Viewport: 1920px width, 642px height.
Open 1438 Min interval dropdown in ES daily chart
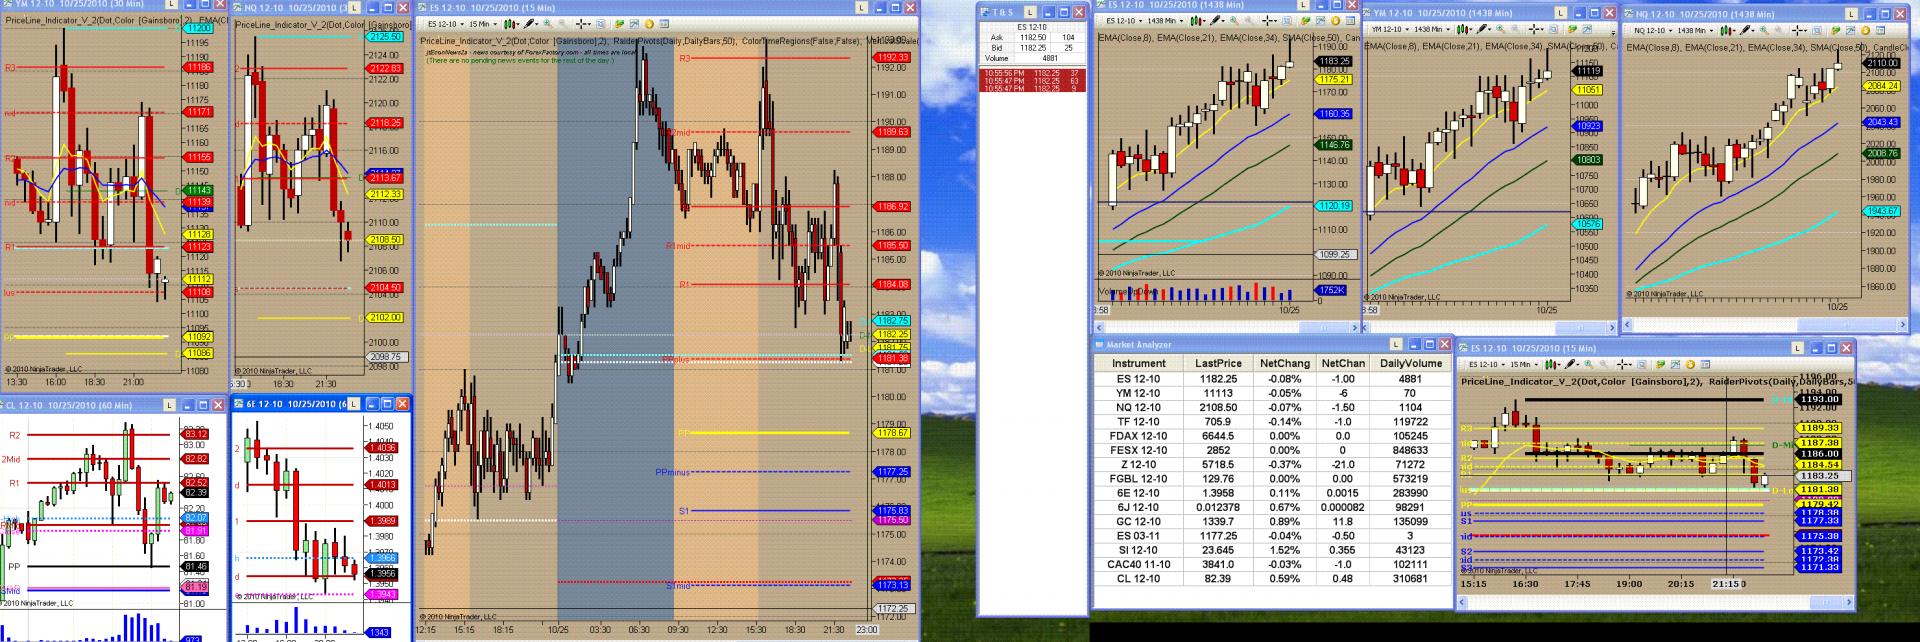pyautogui.click(x=1165, y=20)
